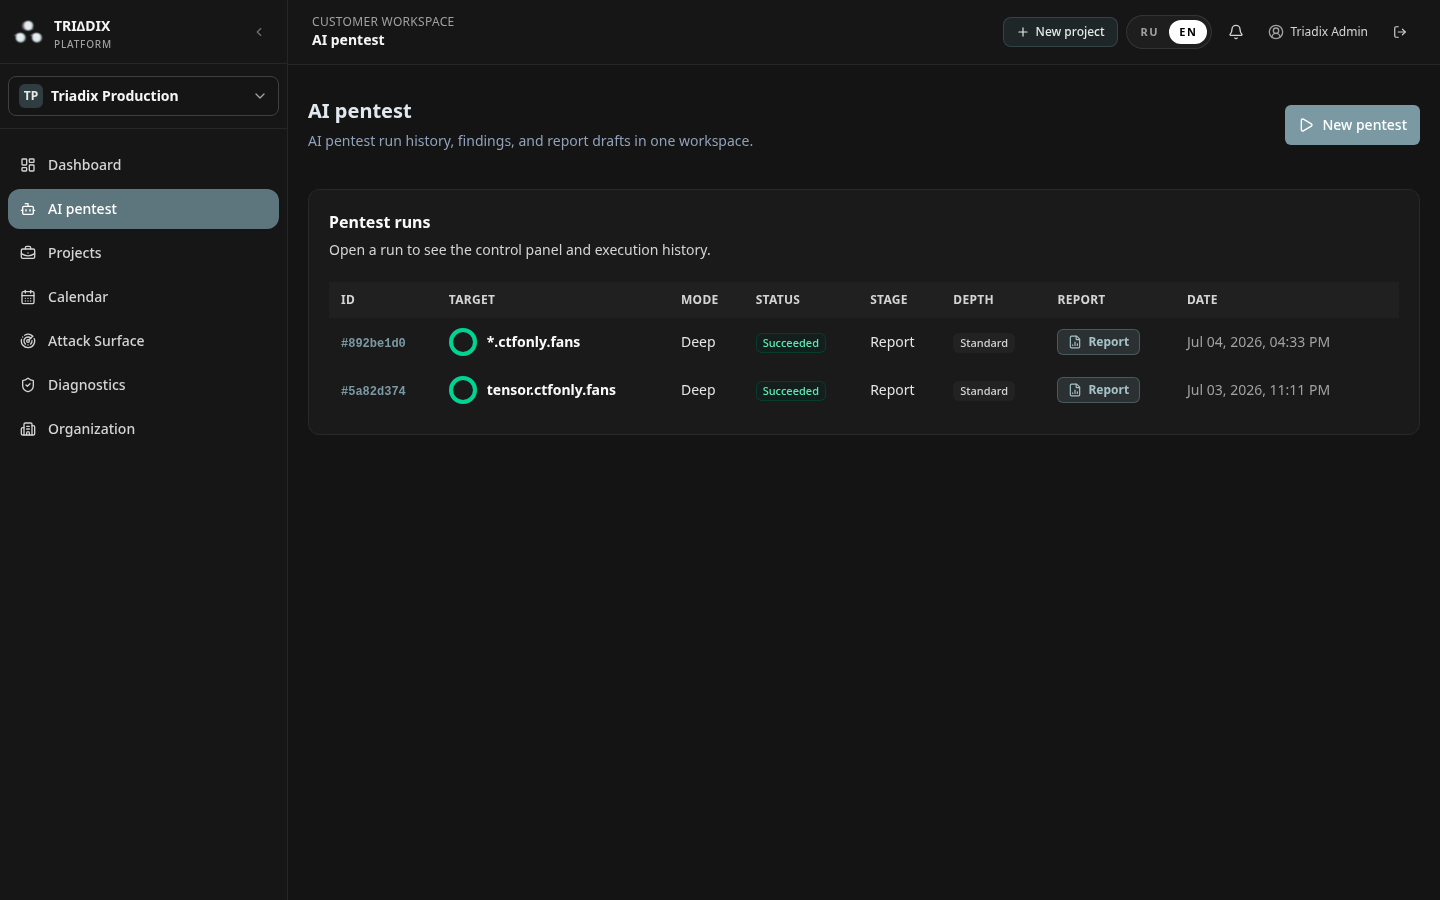
Task: Select AI pentest in the sidebar
Action: coord(143,209)
